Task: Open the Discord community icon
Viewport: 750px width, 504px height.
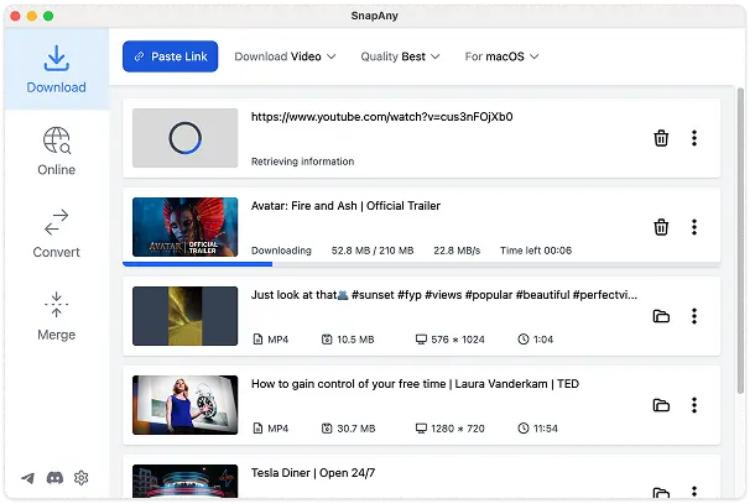Action: pos(55,477)
